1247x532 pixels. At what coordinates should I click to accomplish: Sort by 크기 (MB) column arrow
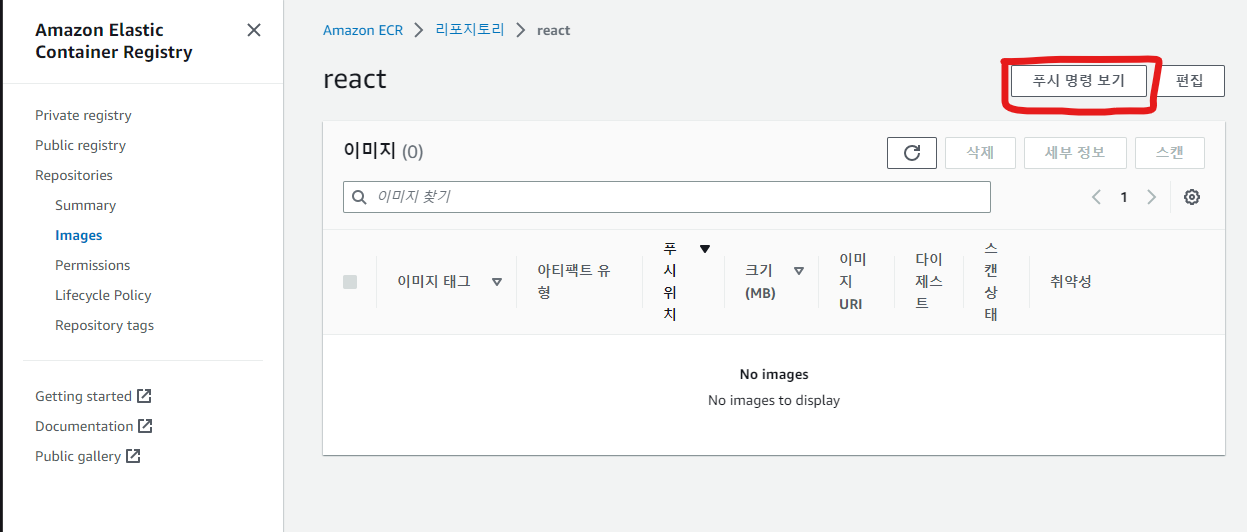coord(799,270)
